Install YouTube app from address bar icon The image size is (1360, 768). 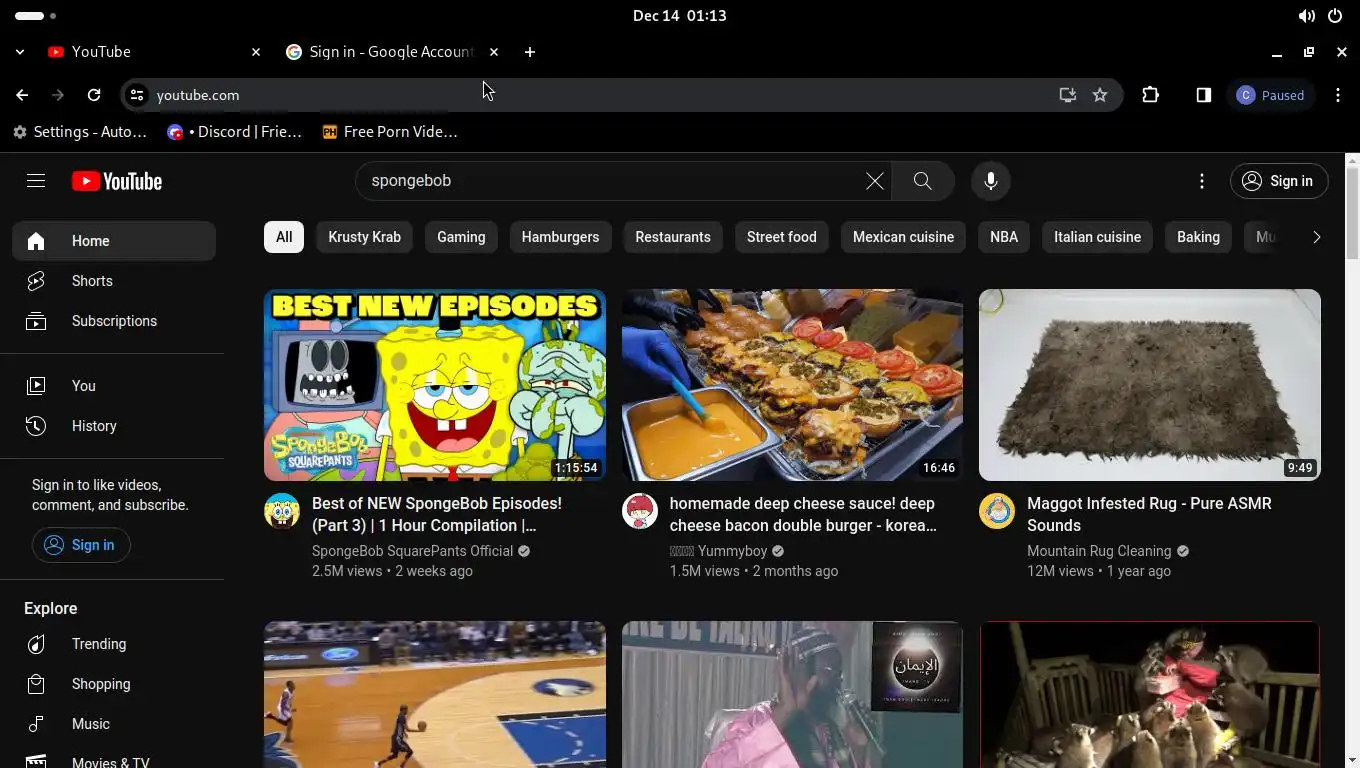(1068, 95)
